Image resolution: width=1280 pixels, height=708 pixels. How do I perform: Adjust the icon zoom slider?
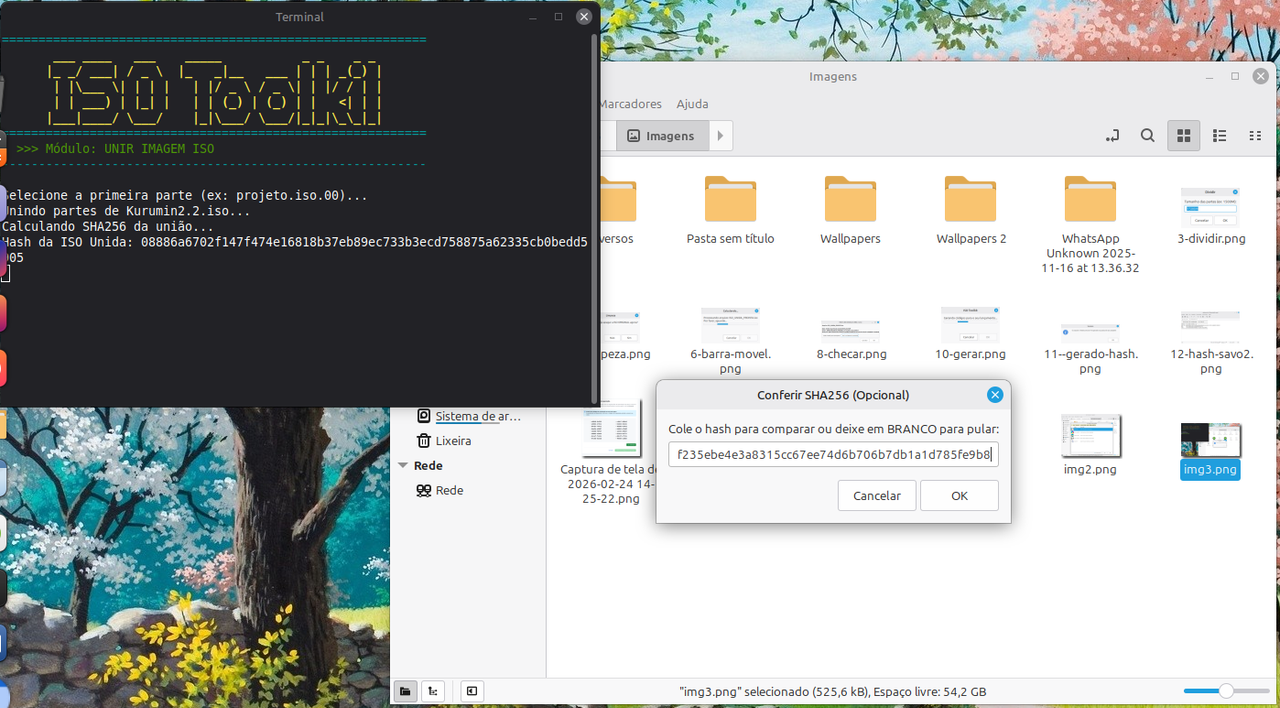pyautogui.click(x=1225, y=691)
